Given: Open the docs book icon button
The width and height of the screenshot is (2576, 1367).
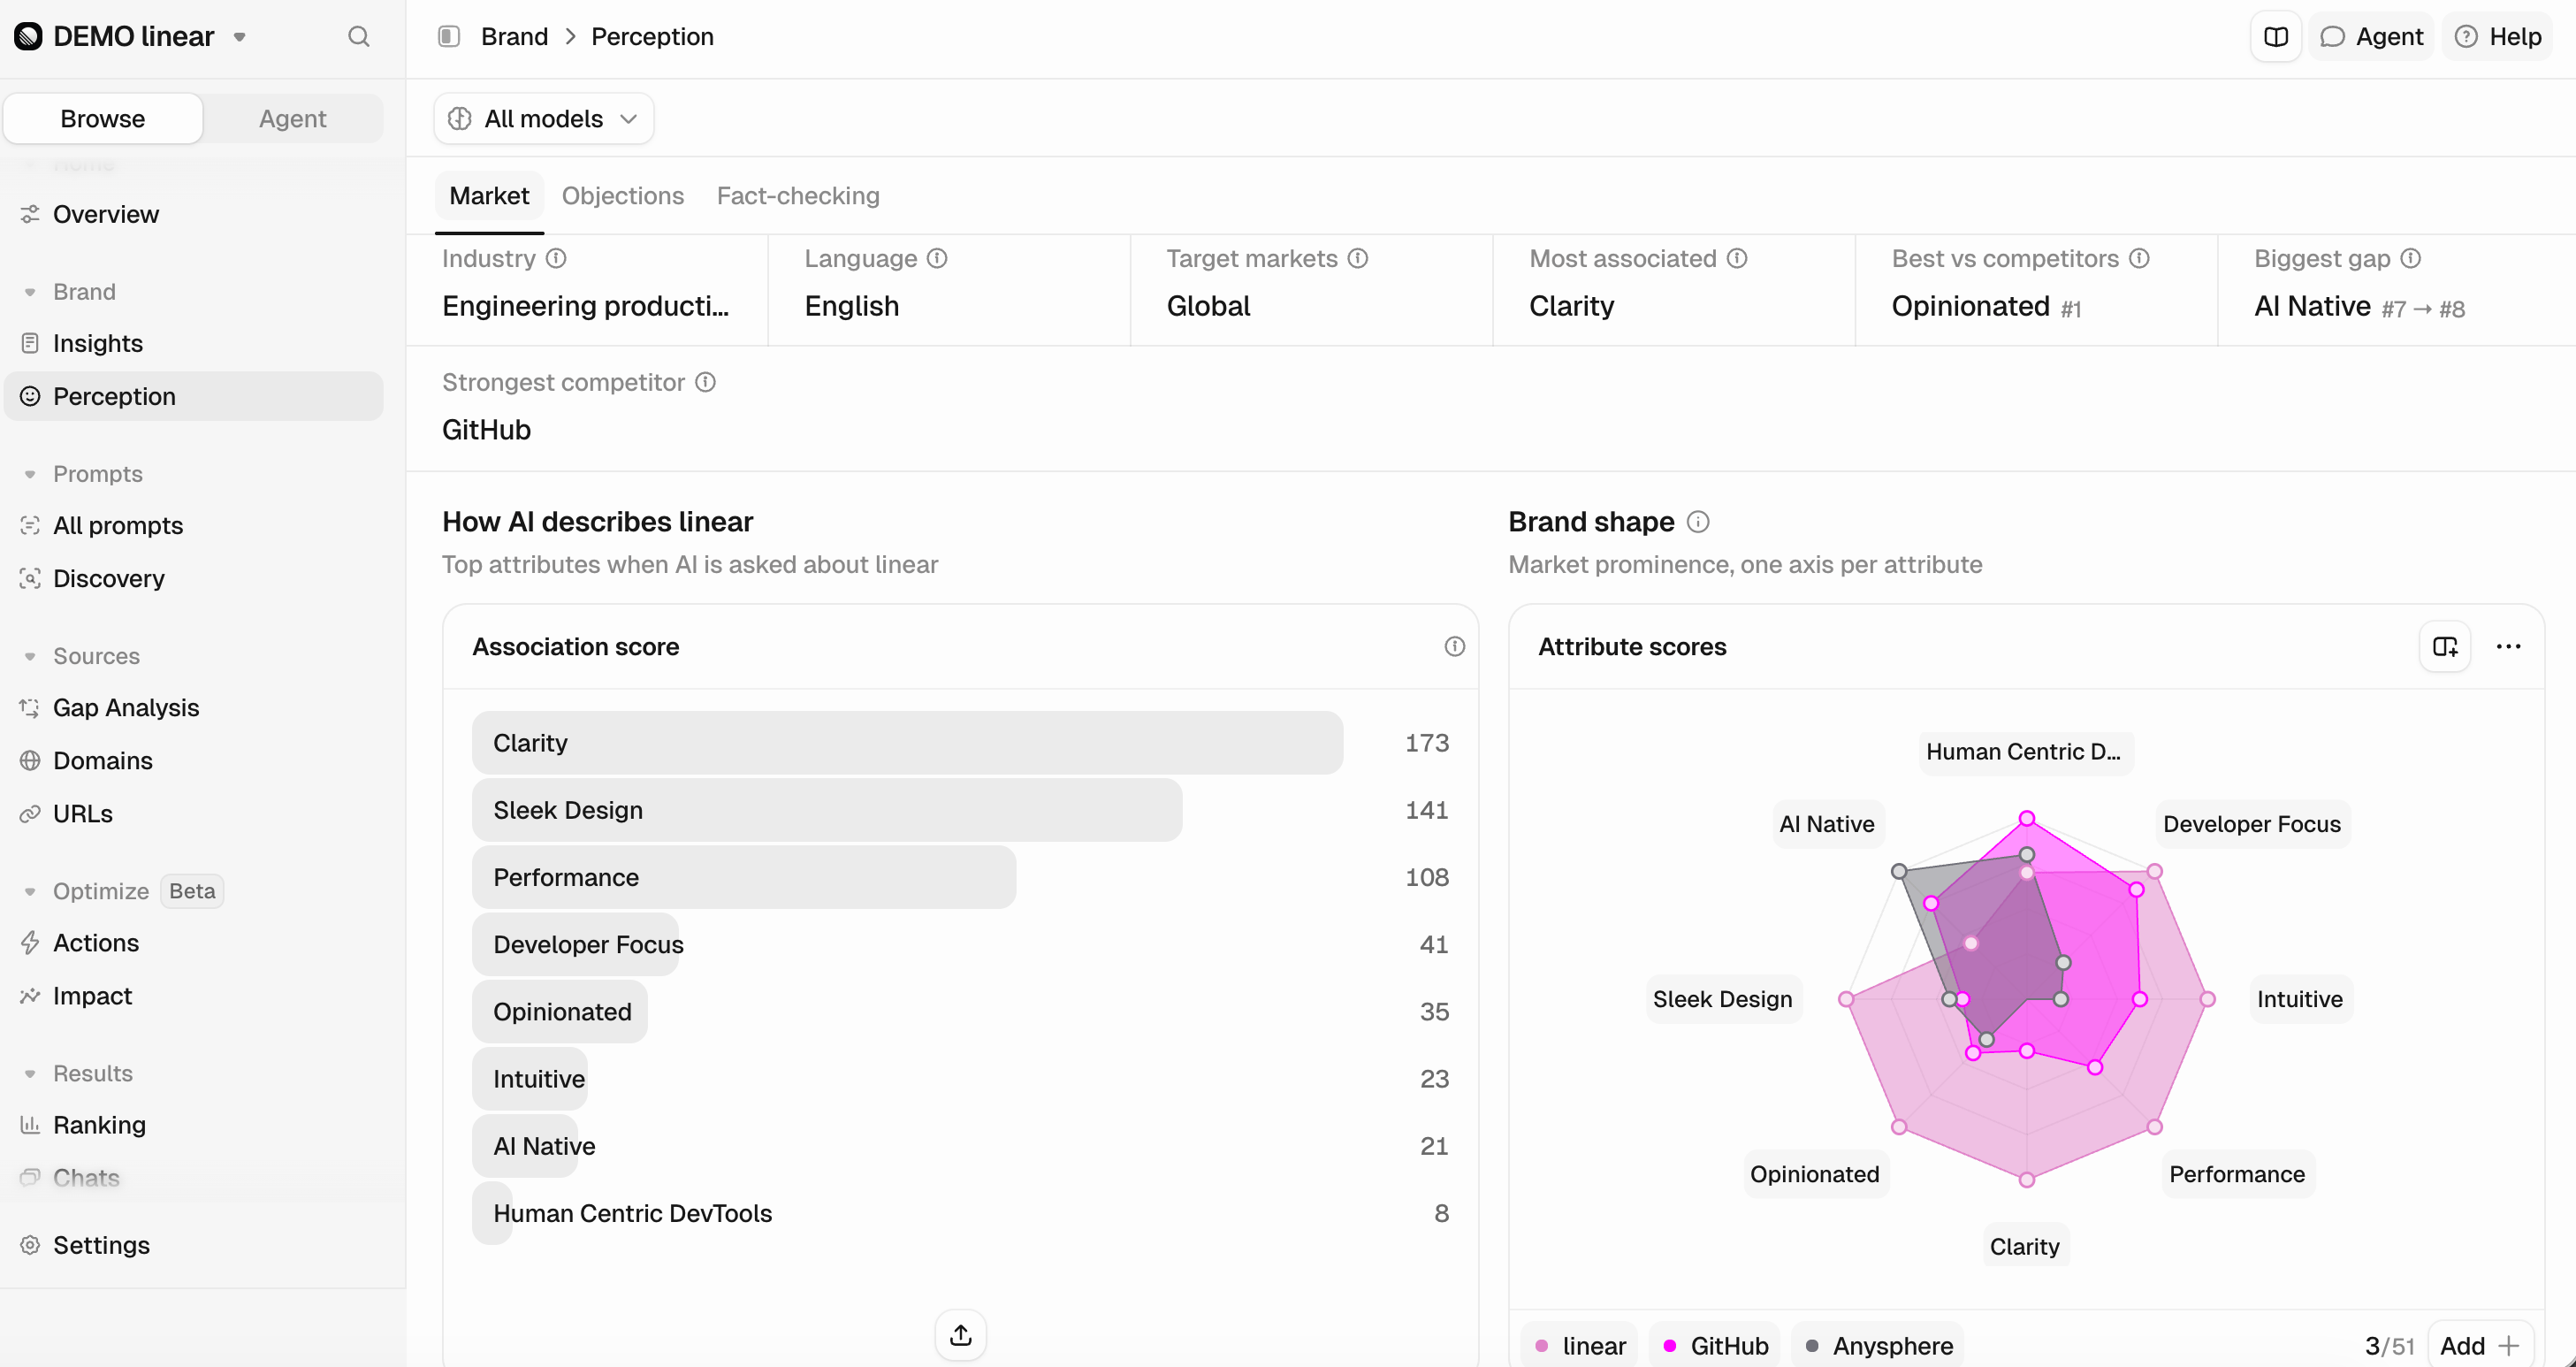Looking at the screenshot, I should [x=2276, y=37].
